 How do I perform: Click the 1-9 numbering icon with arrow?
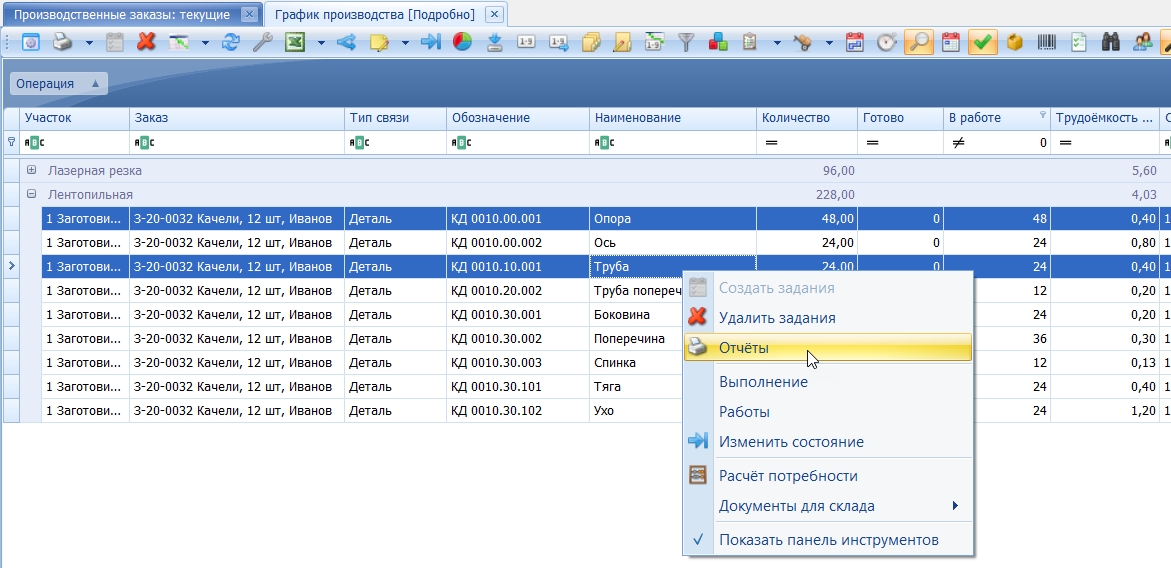point(558,43)
